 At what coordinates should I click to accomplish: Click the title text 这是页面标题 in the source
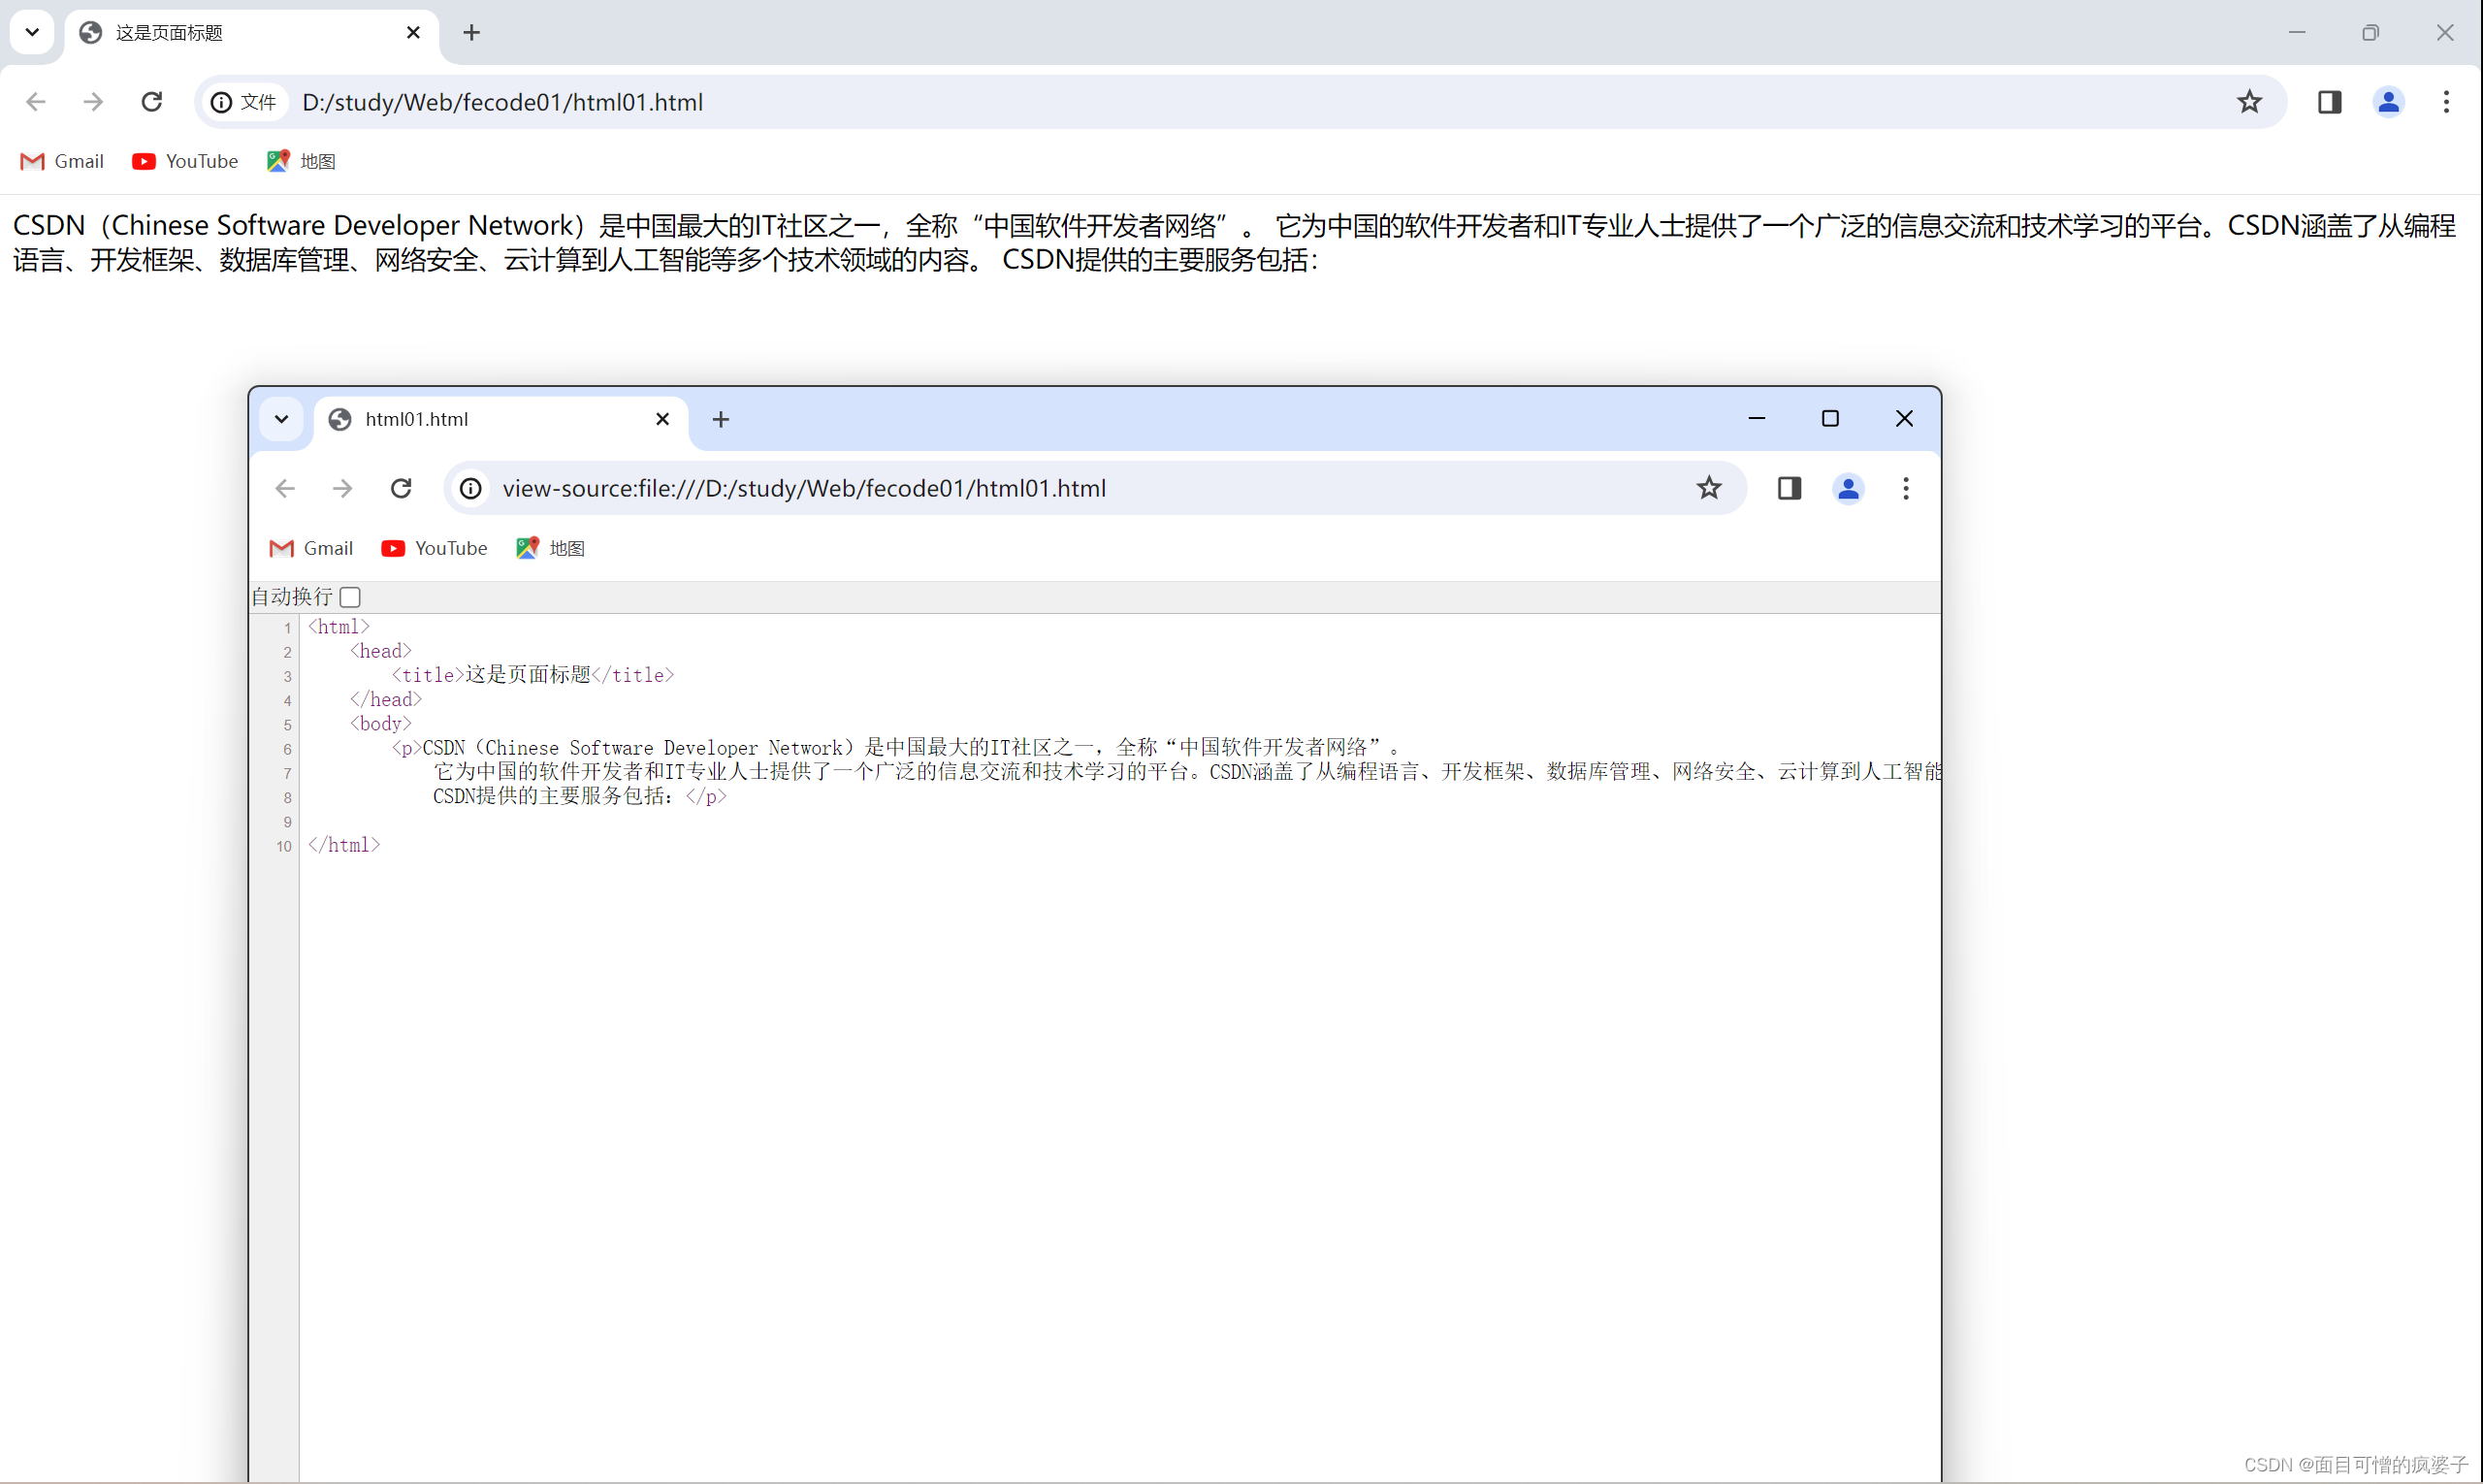[x=528, y=675]
